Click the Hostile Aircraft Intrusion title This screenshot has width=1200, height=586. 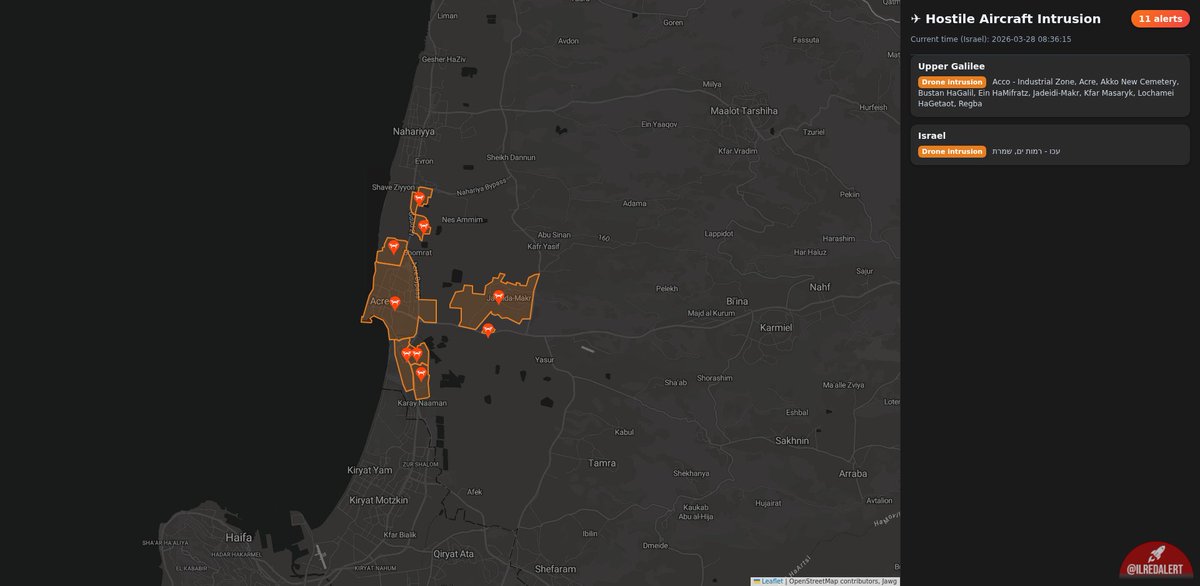[1013, 19]
